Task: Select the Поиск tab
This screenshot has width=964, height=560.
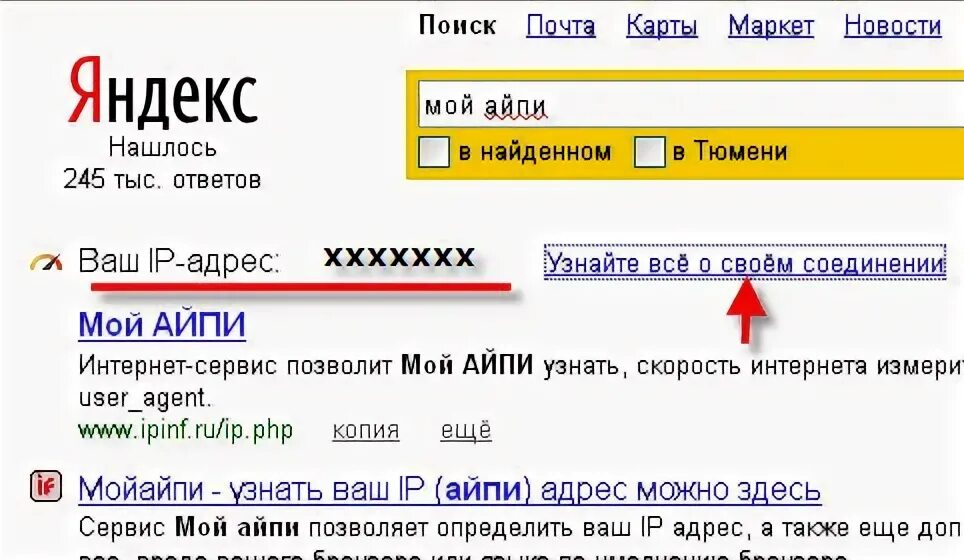Action: [457, 26]
